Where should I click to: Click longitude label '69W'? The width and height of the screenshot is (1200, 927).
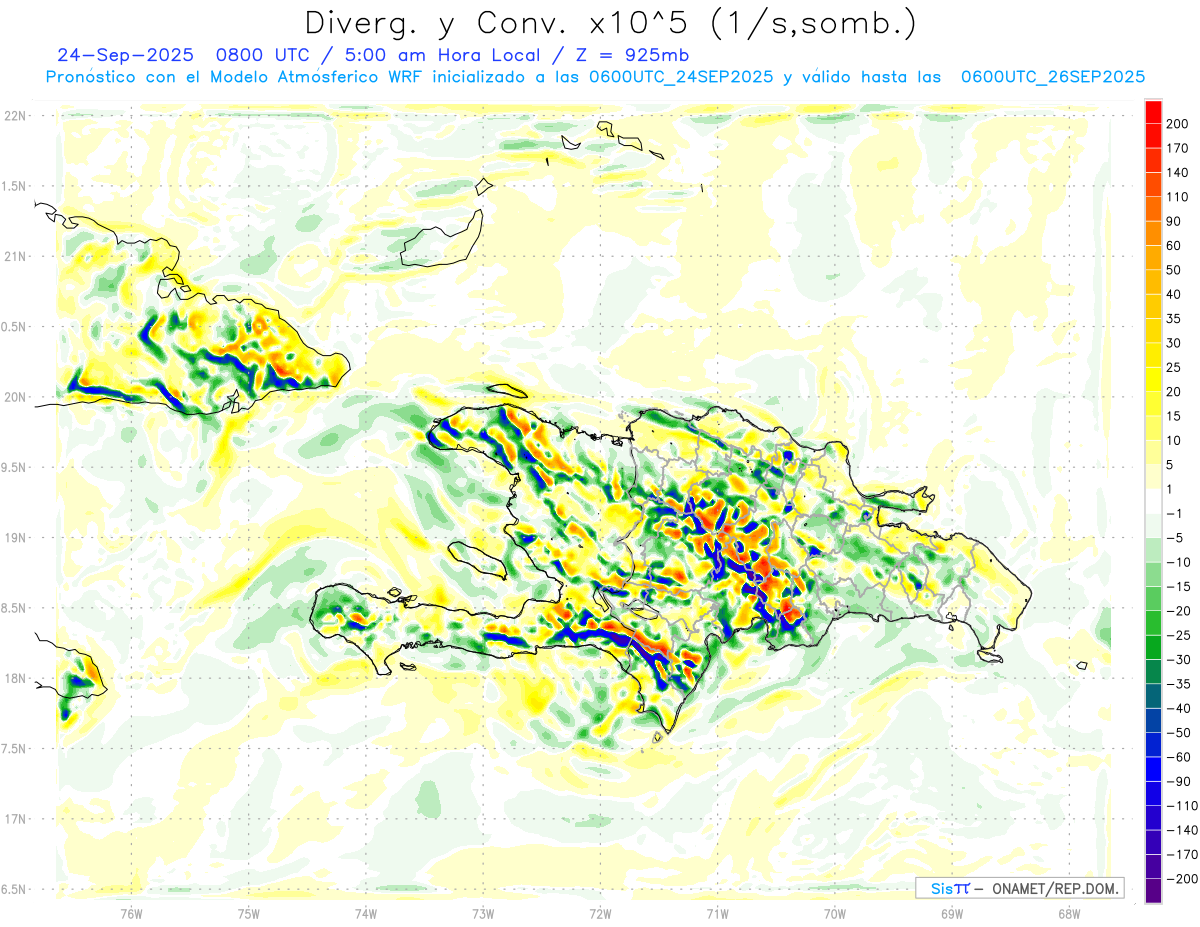(952, 913)
